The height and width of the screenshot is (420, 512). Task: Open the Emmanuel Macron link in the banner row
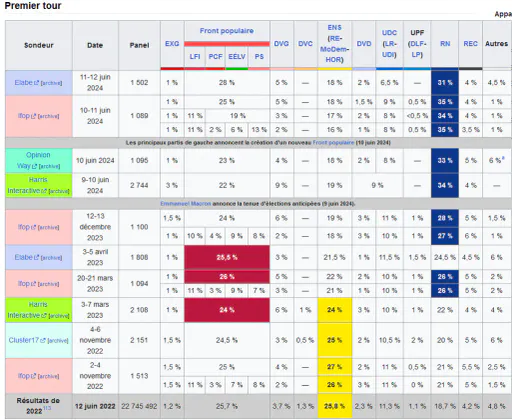pos(186,204)
